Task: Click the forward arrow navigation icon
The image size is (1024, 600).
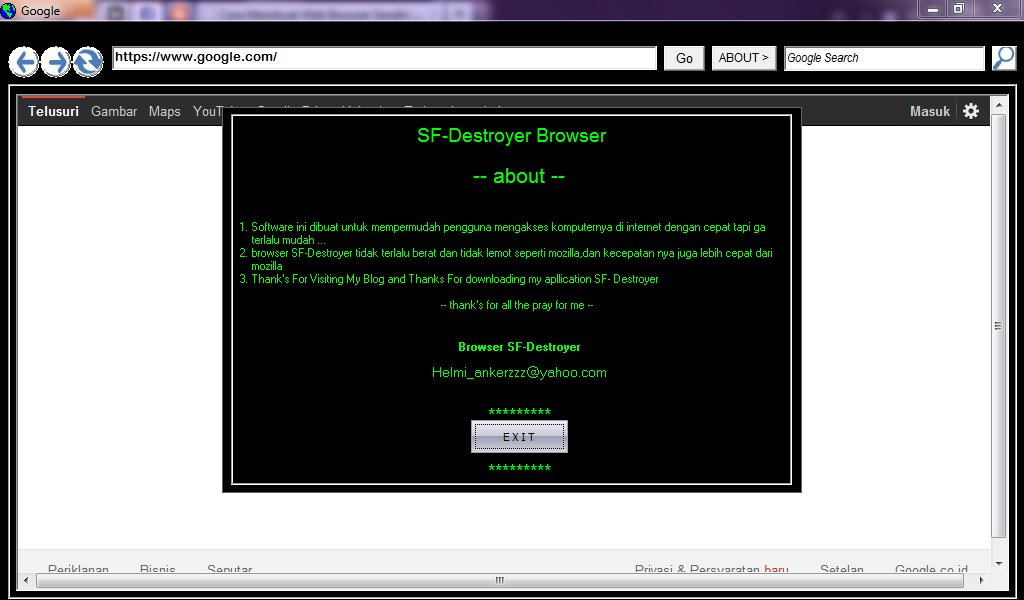Action: tap(56, 62)
